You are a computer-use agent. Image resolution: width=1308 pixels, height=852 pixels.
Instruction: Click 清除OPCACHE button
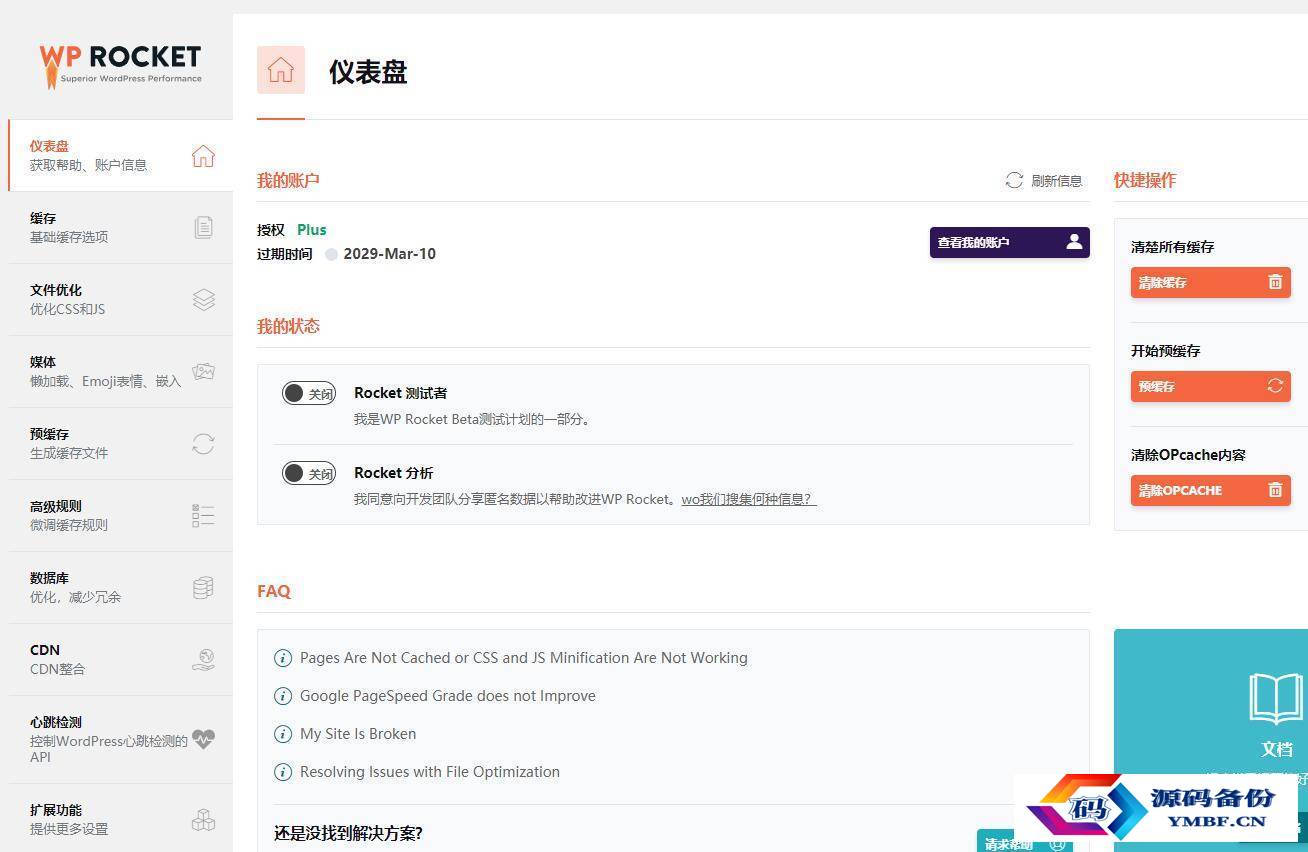coord(1210,490)
